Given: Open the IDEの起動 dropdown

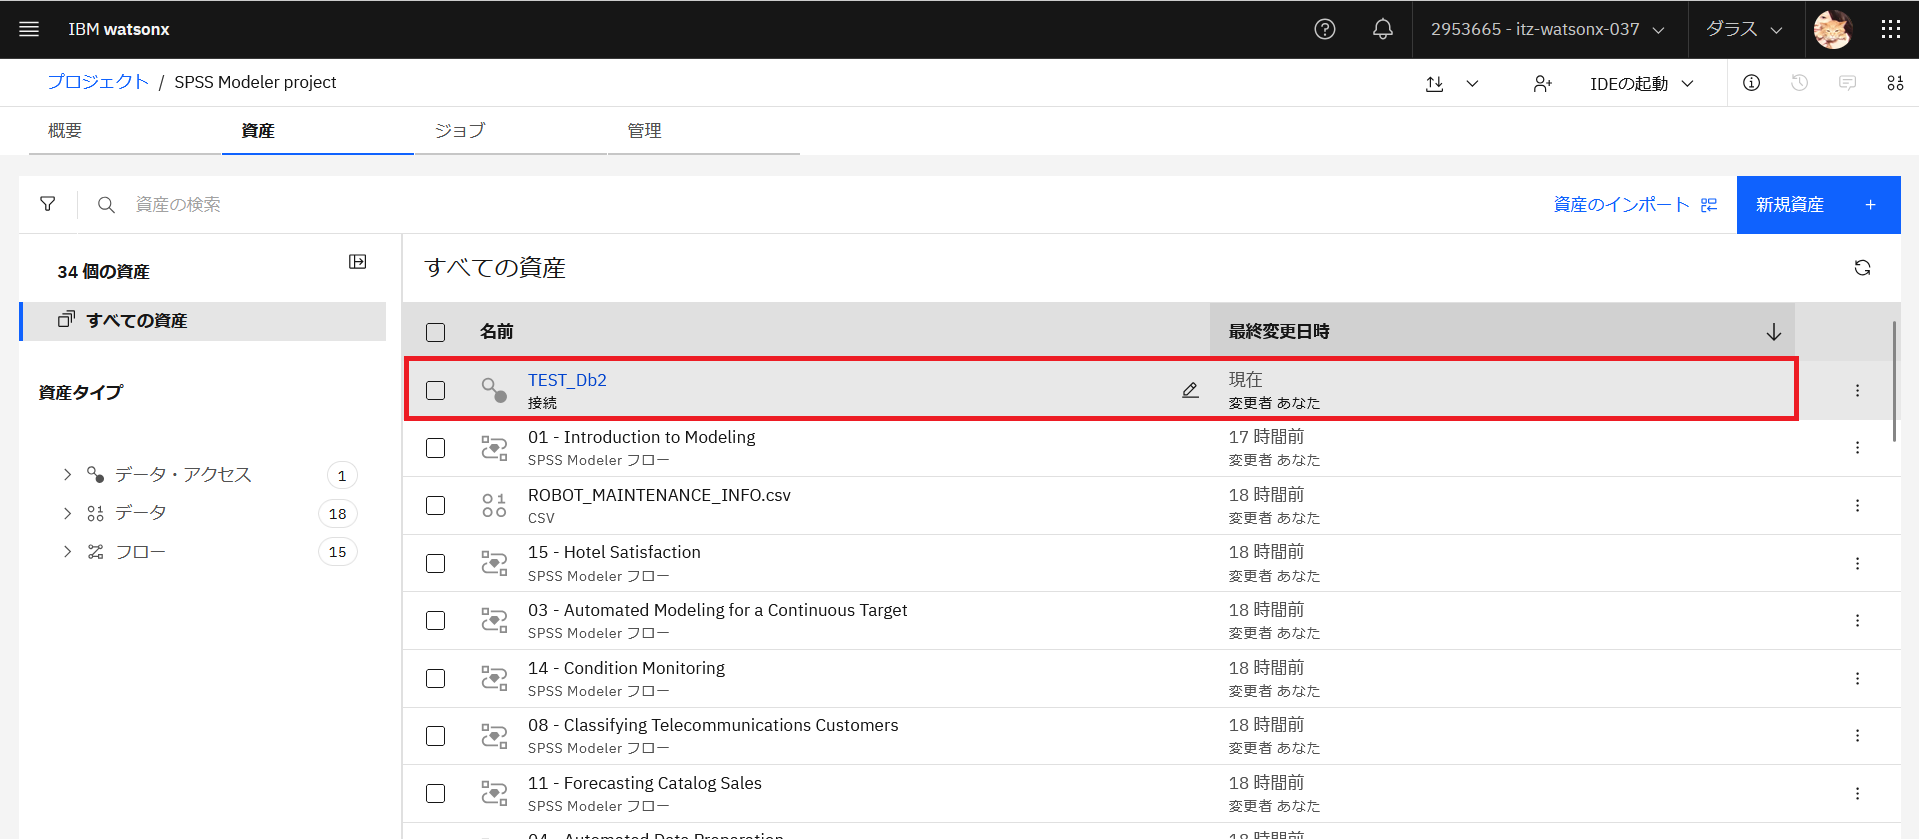Looking at the screenshot, I should click(x=1642, y=84).
